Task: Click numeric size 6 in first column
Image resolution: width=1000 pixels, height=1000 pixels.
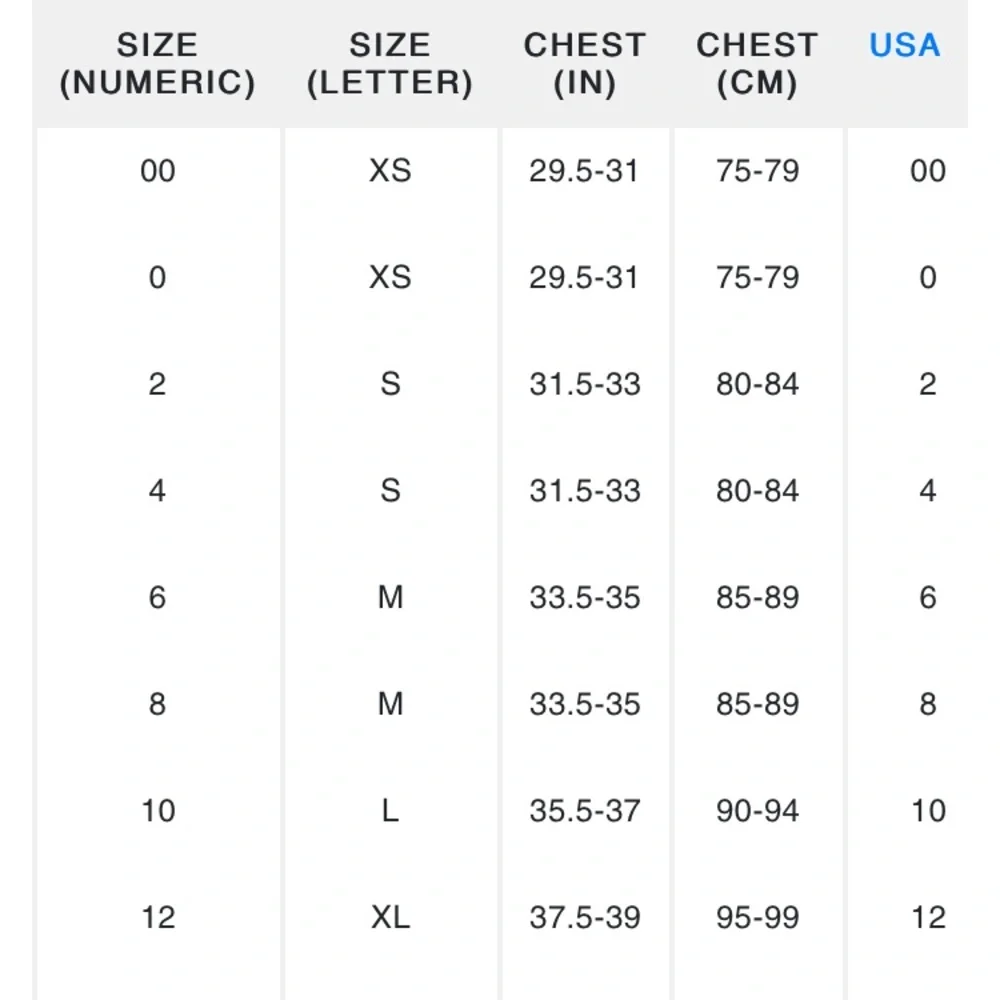Action: click(158, 598)
